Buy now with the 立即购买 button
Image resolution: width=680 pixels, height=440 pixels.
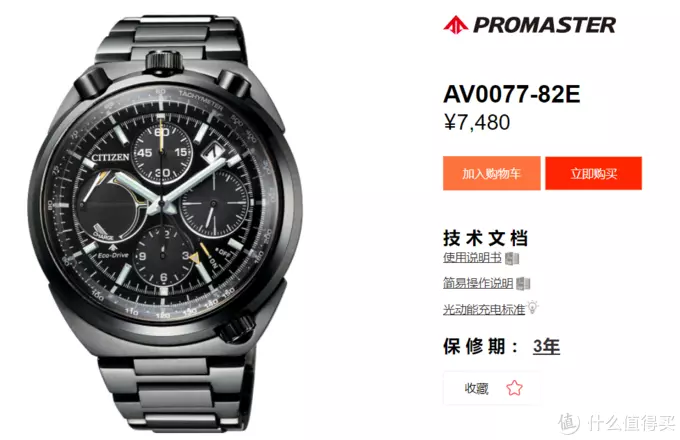[x=593, y=173]
